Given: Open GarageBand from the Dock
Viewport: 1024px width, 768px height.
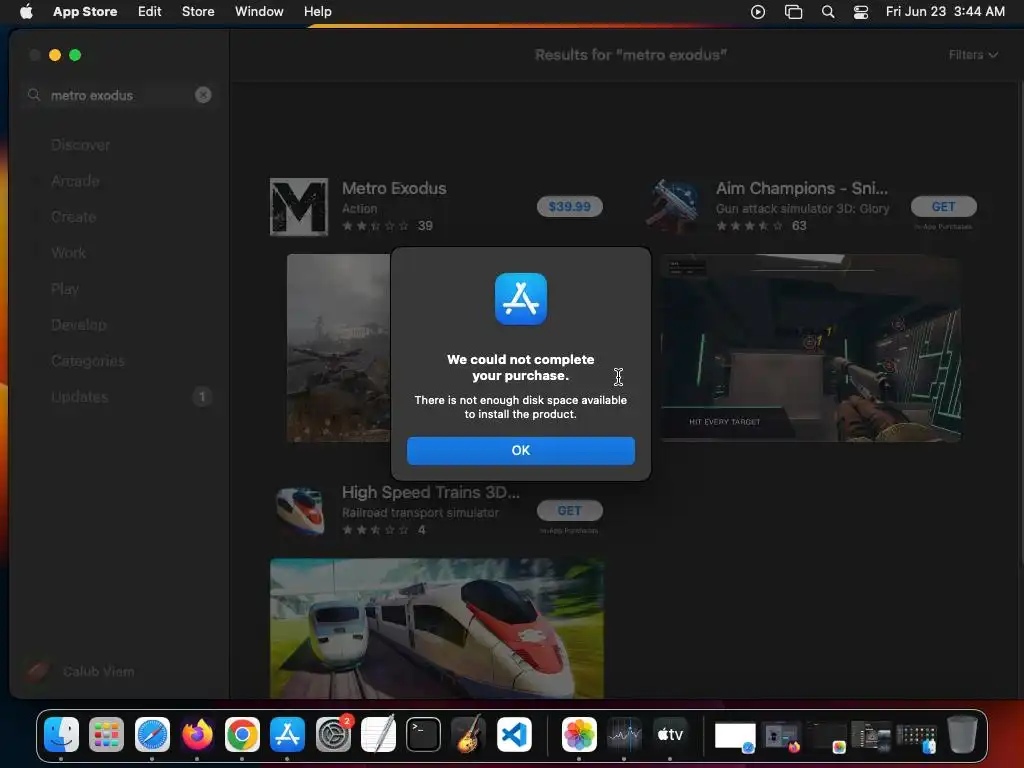Looking at the screenshot, I should [x=468, y=735].
